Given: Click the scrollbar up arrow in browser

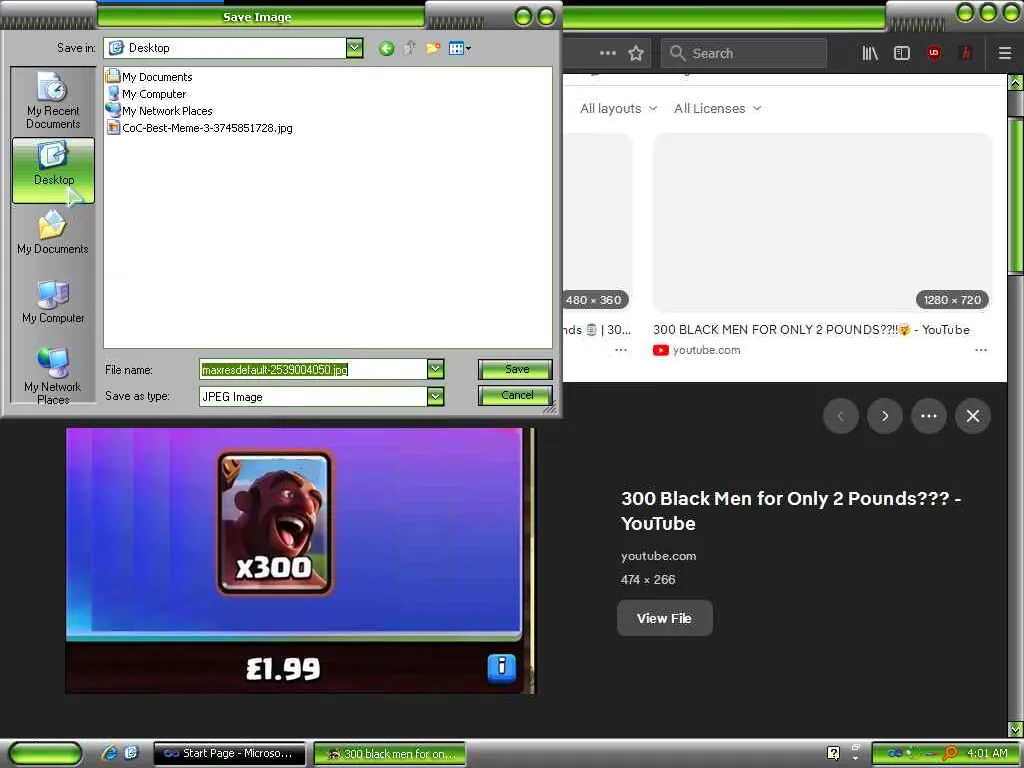Looking at the screenshot, I should point(1016,84).
